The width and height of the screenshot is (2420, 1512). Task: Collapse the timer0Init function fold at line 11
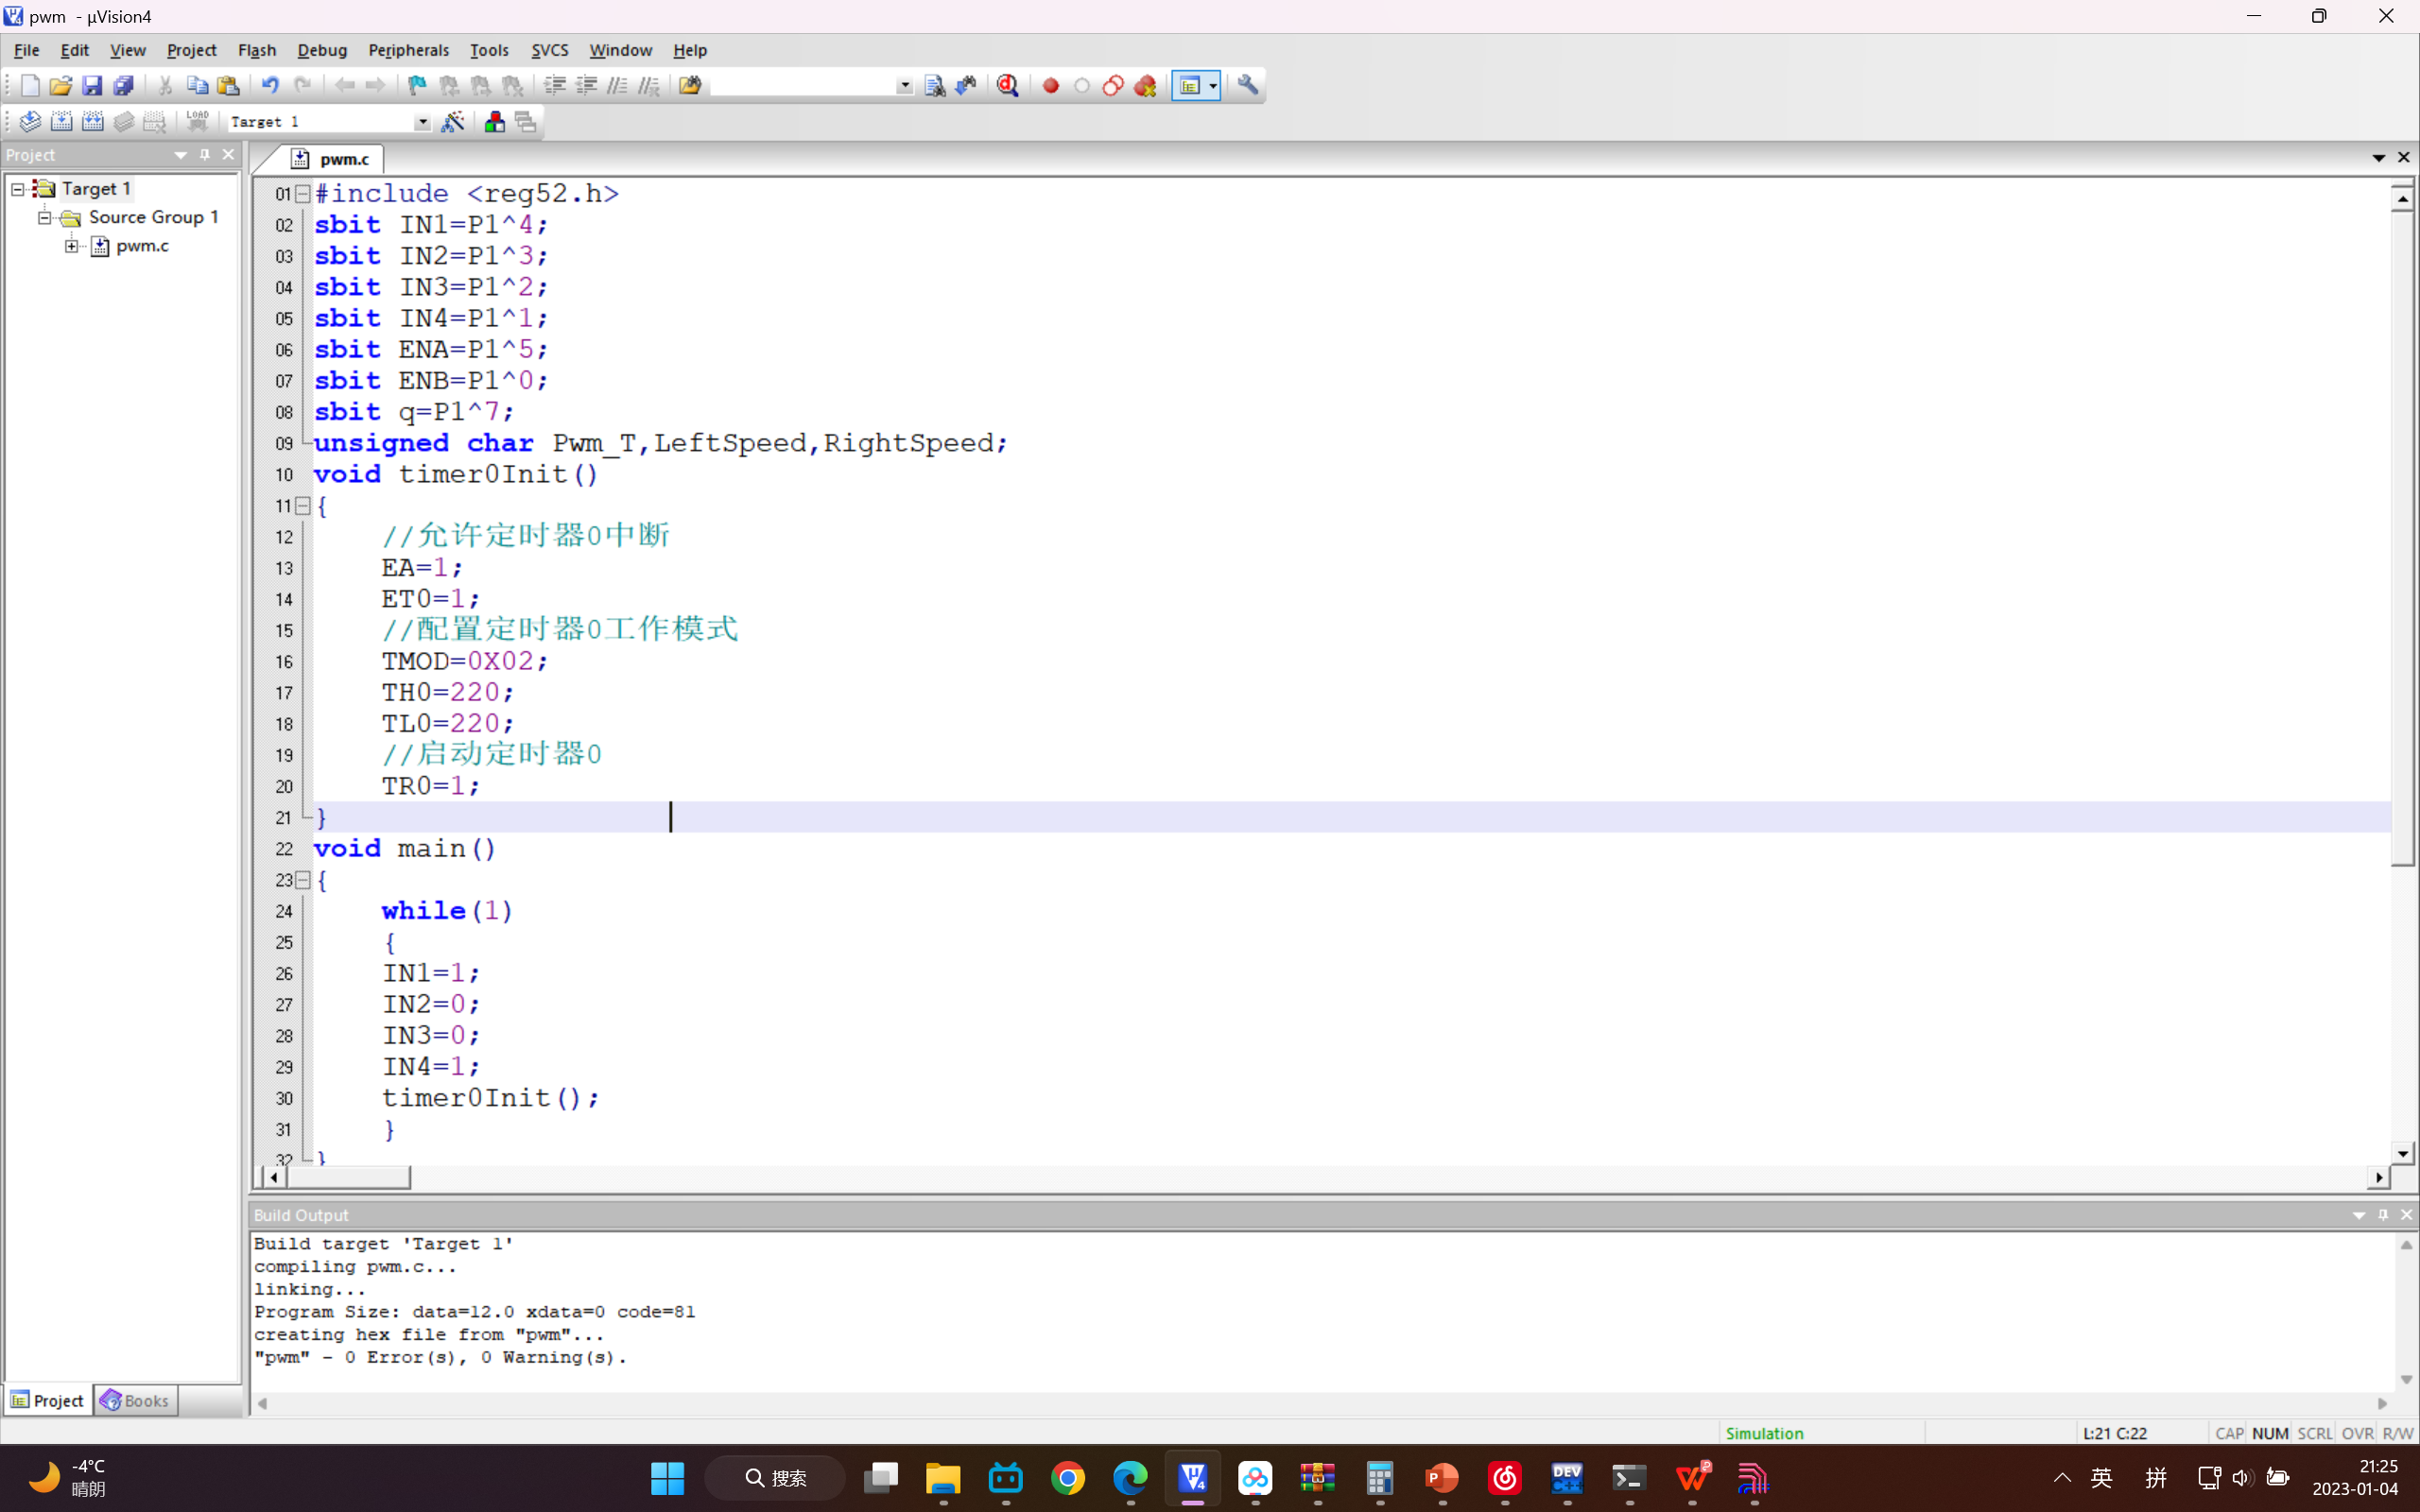(x=303, y=506)
